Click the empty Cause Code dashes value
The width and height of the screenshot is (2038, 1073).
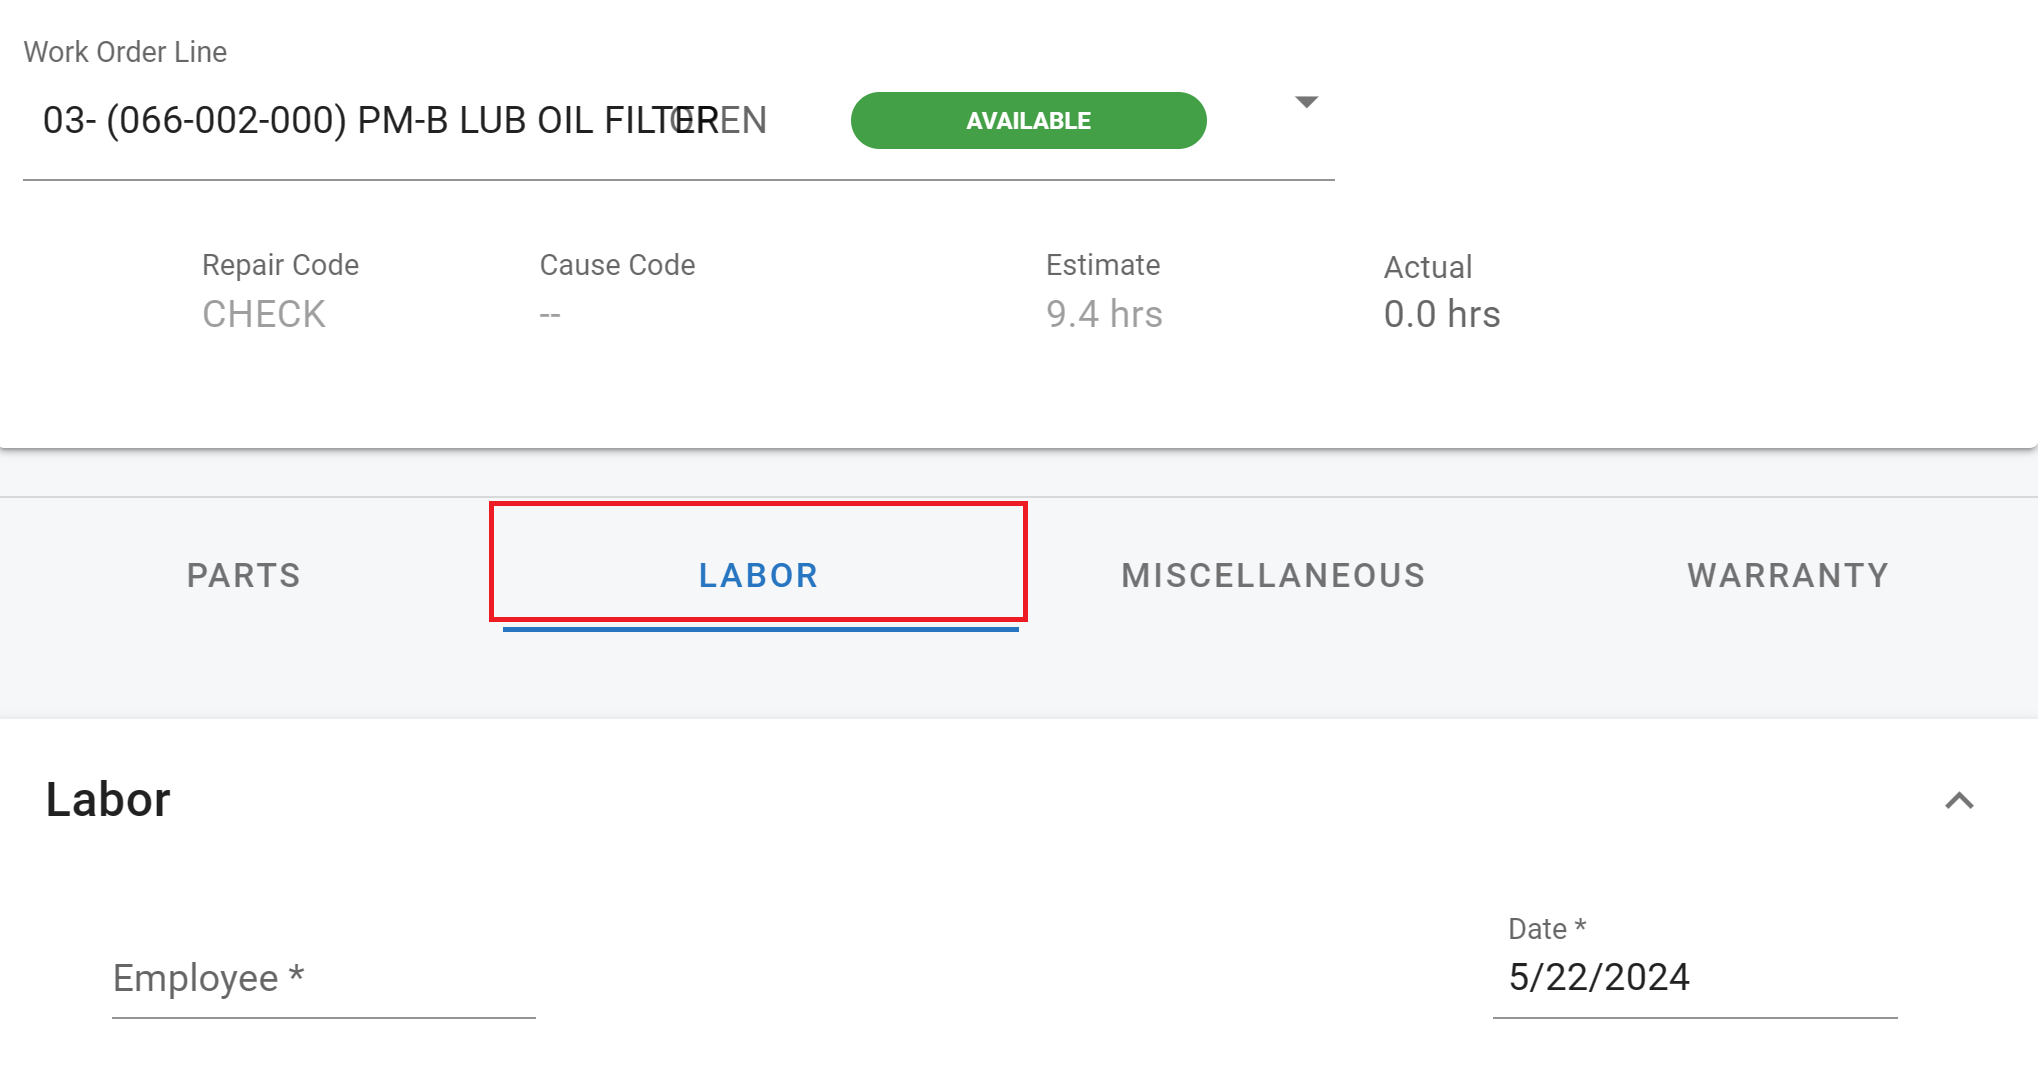[x=550, y=315]
